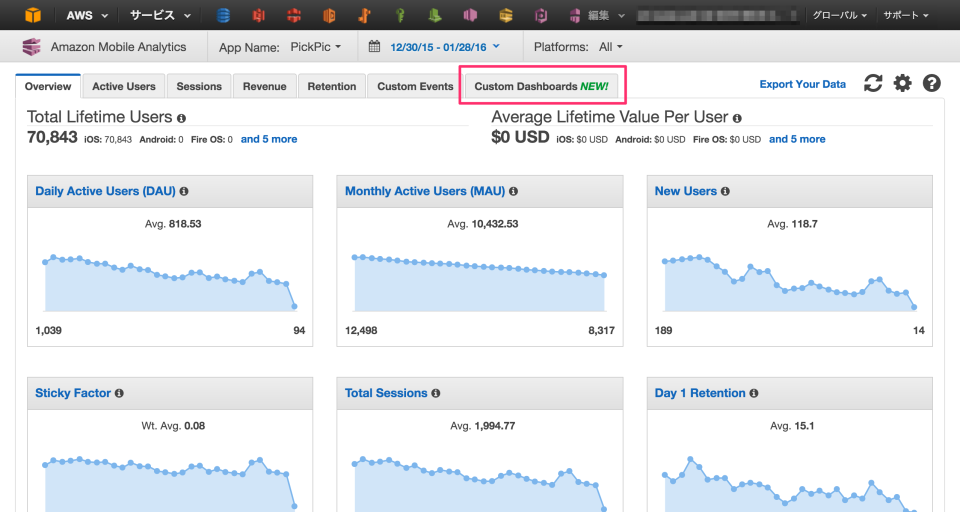960x512 pixels.
Task: Open the AWS console home cube icon
Action: 32,15
